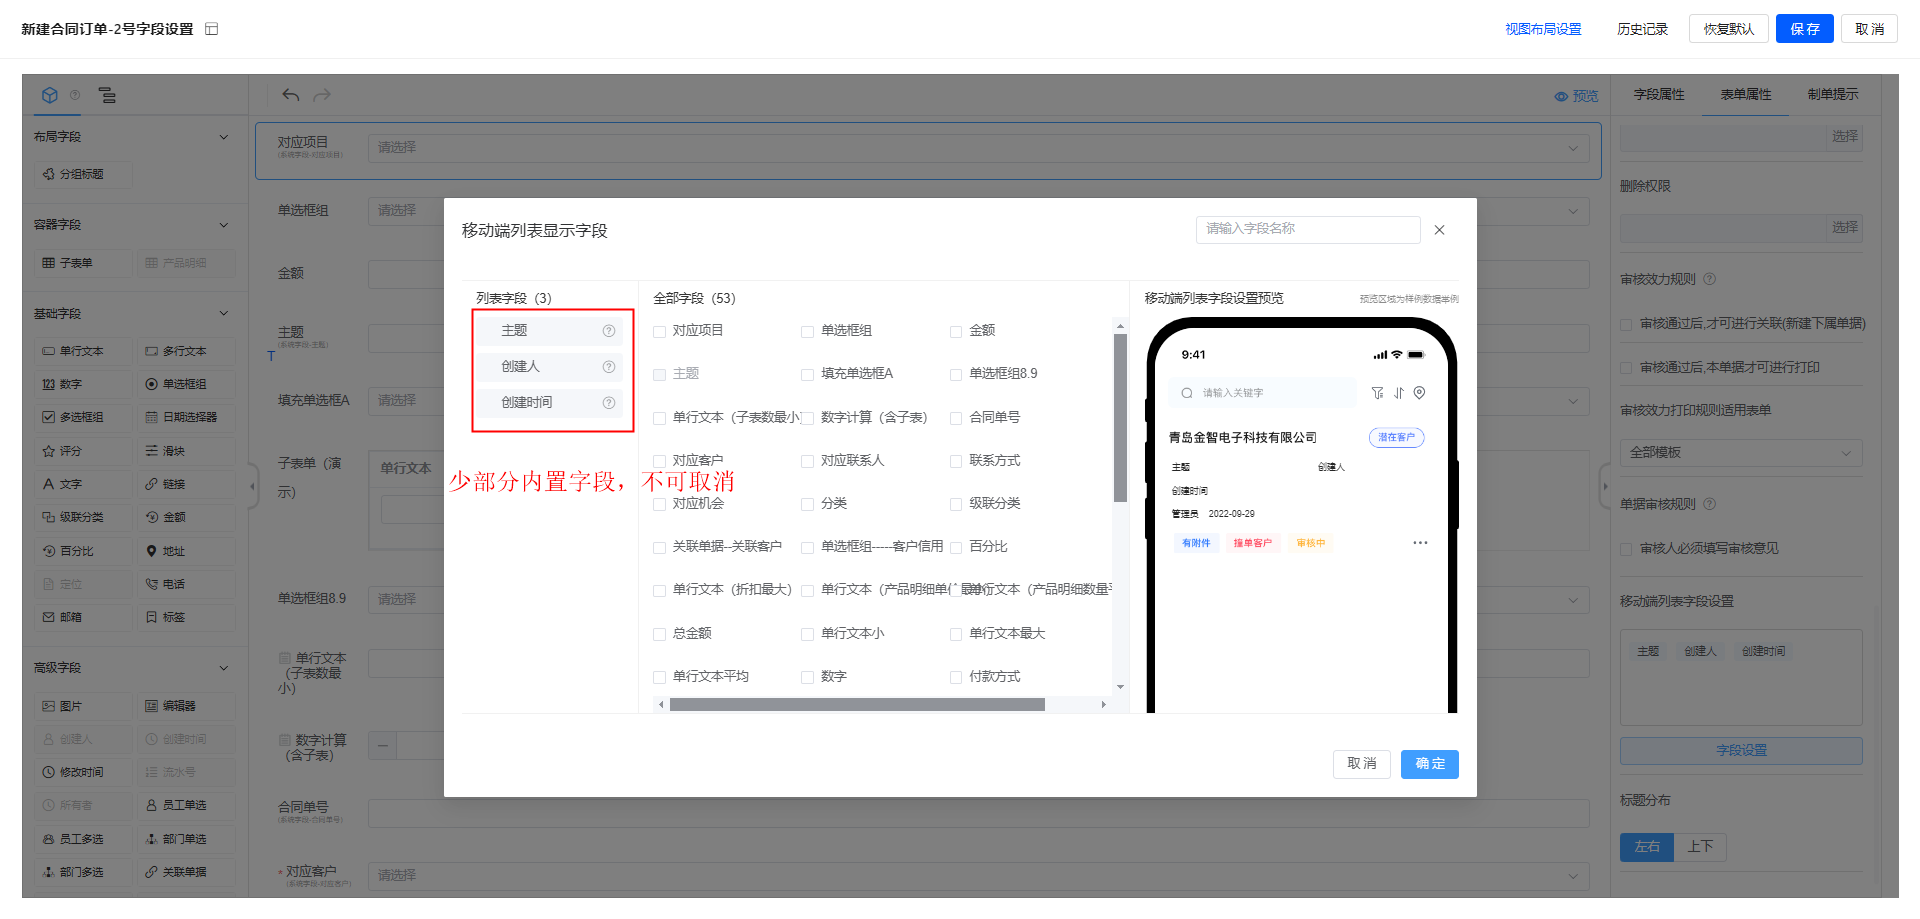This screenshot has width=1920, height=919.
Task: Open the three-dot menu in phone preview
Action: (x=1420, y=543)
